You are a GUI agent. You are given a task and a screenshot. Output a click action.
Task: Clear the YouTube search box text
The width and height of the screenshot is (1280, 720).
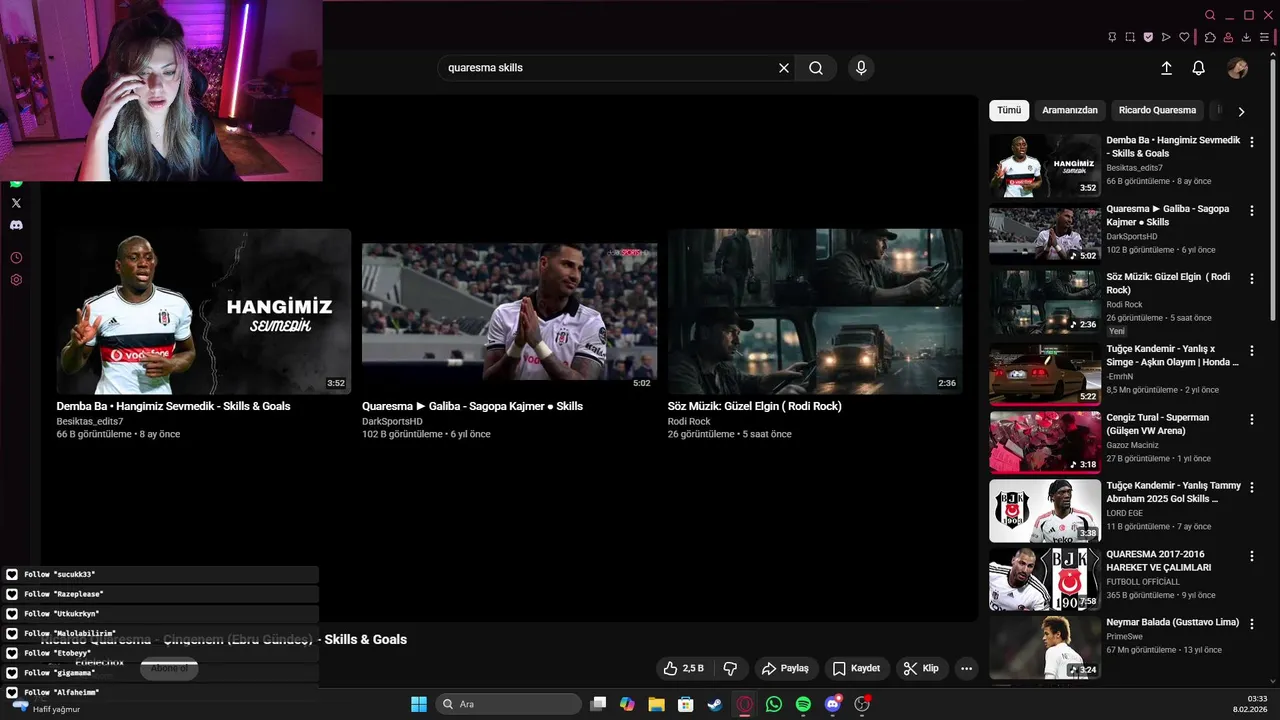tap(784, 68)
